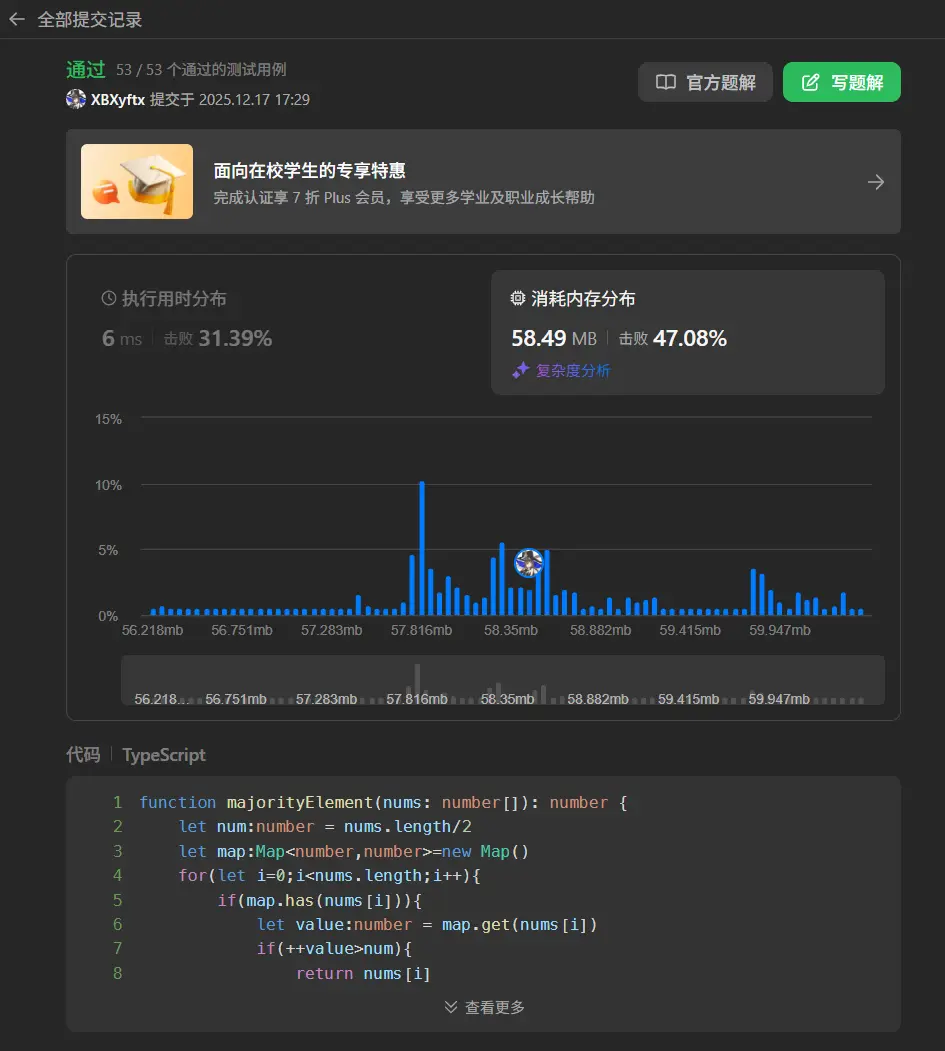Click the pencil icon in 写题解
Screen dimensions: 945x1051
[x=811, y=82]
